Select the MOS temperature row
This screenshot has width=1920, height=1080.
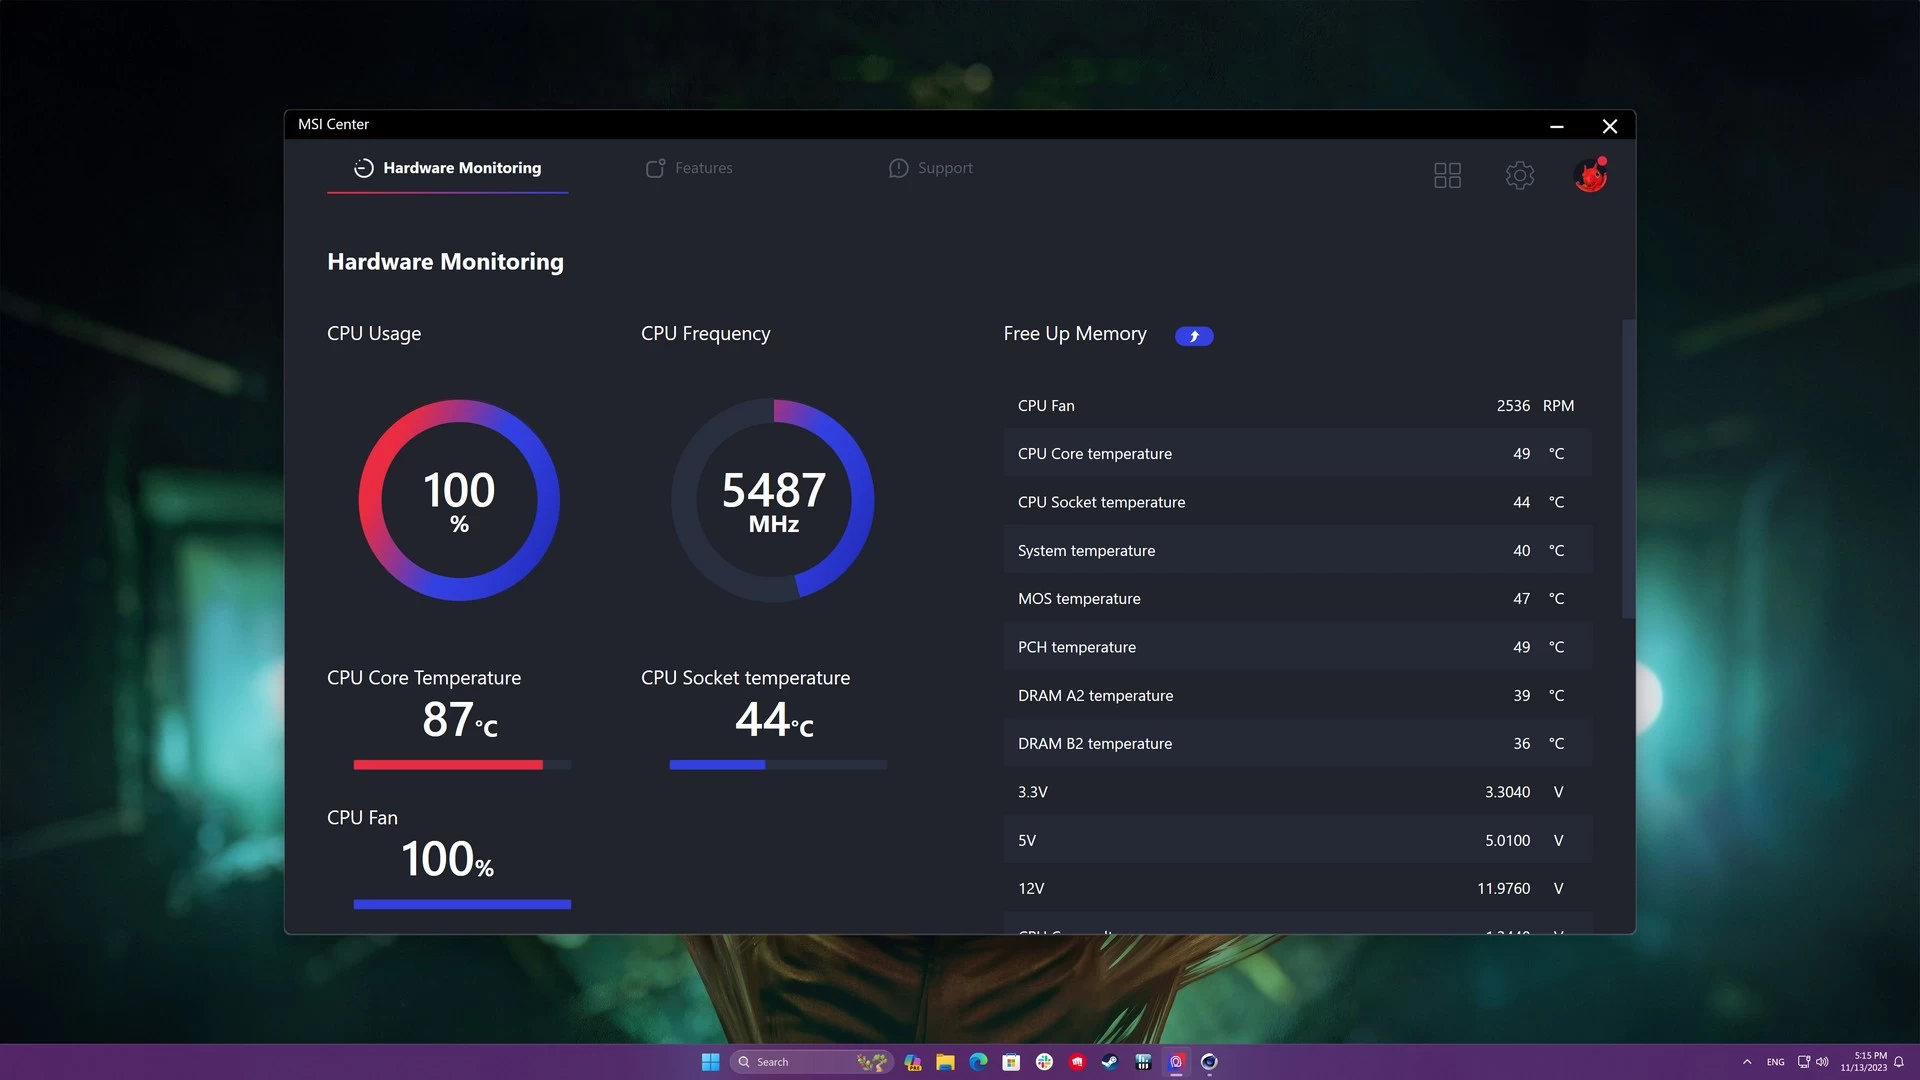click(1297, 599)
